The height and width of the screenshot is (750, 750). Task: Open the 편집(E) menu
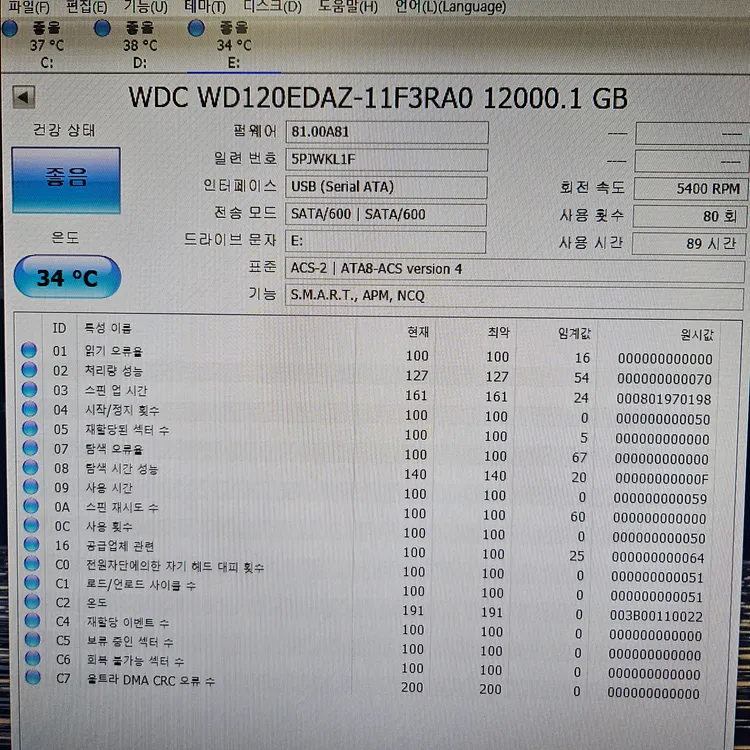[87, 7]
